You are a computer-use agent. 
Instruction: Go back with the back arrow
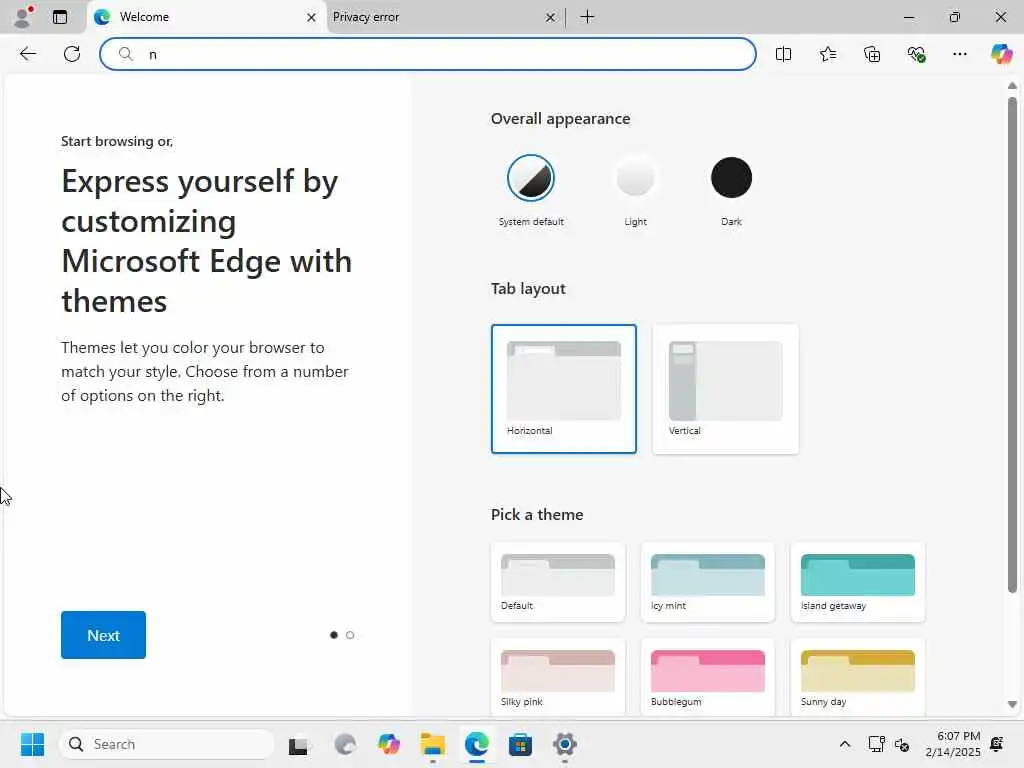point(27,54)
